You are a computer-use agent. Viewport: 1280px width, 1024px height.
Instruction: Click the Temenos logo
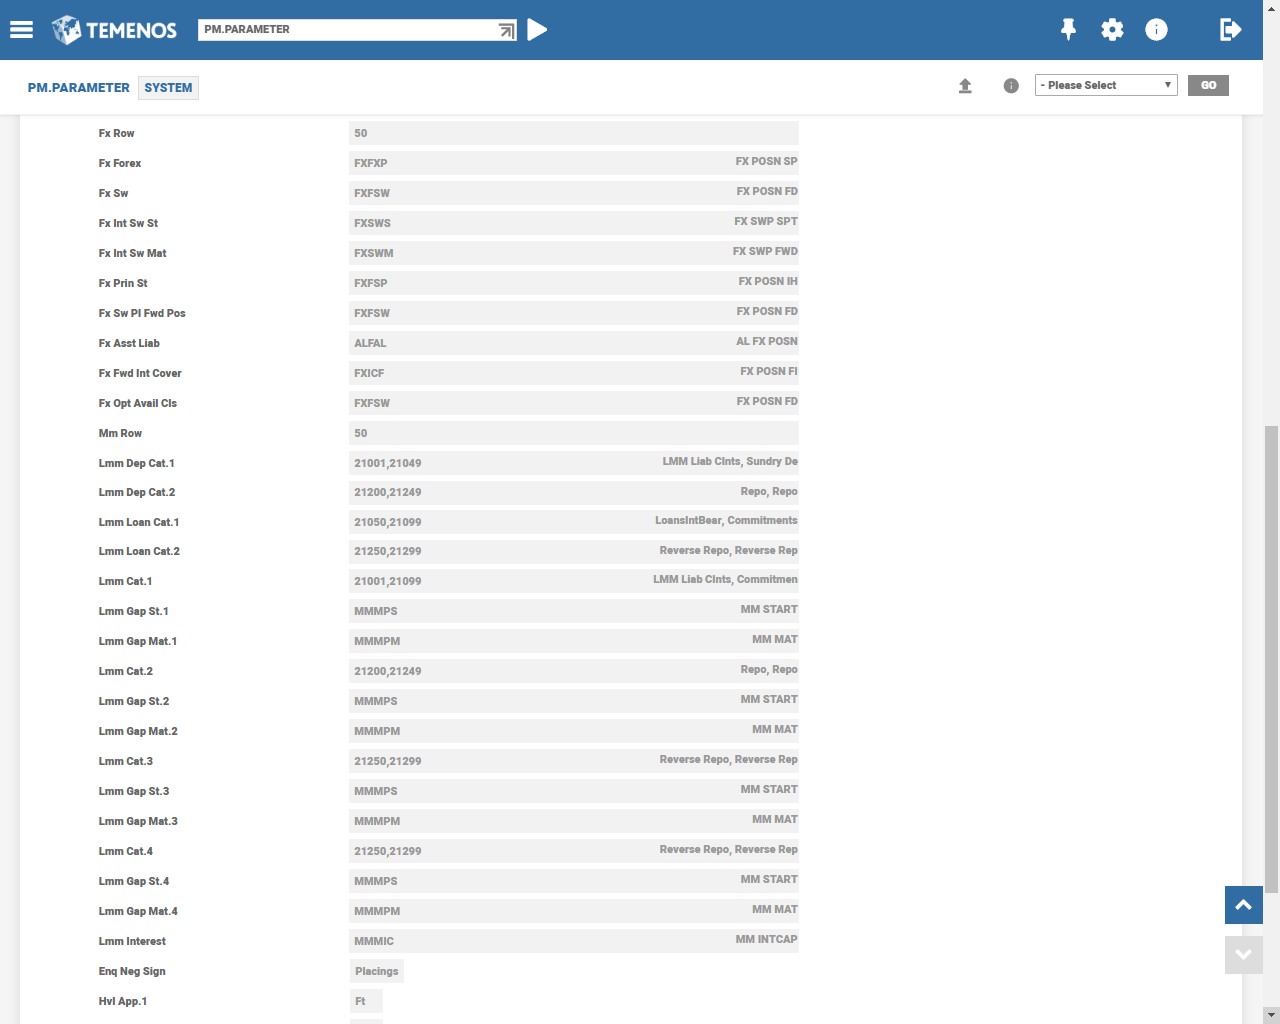click(x=114, y=30)
